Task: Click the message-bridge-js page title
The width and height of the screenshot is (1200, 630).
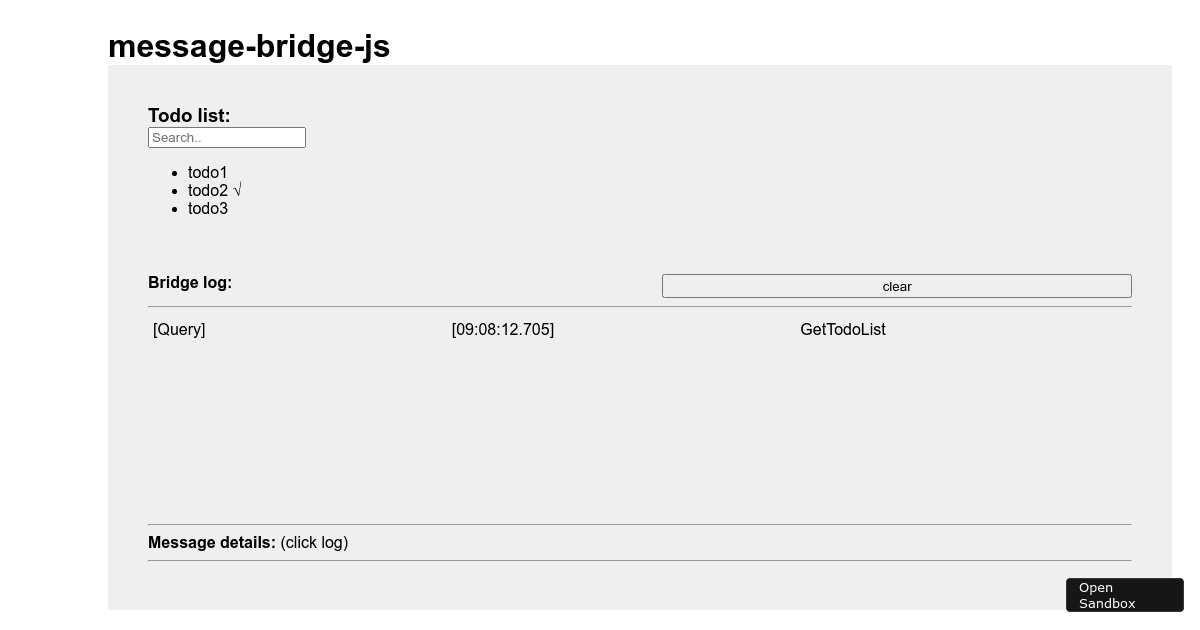Action: (x=249, y=46)
